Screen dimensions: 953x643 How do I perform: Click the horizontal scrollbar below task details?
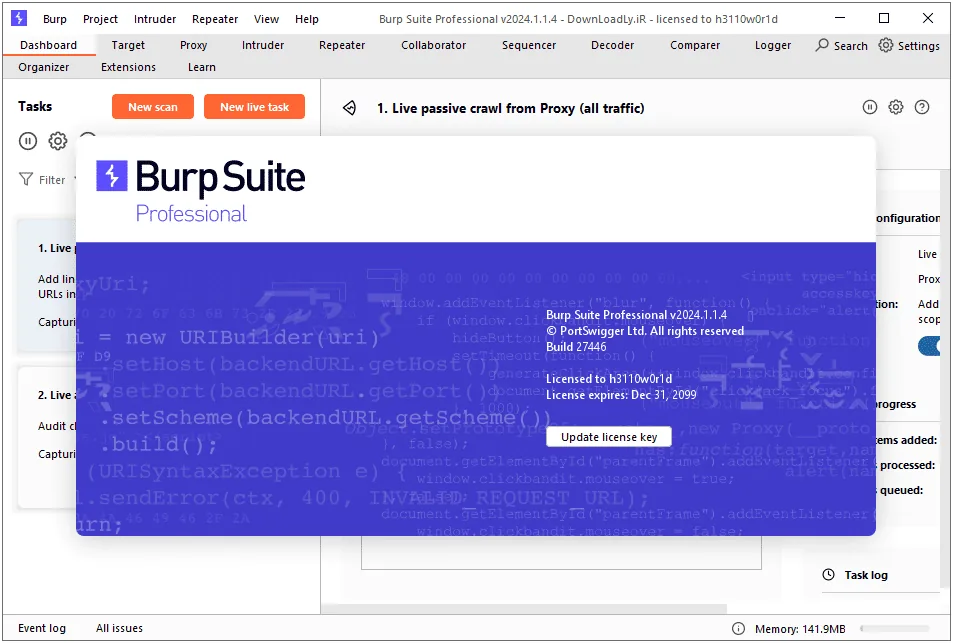524,608
